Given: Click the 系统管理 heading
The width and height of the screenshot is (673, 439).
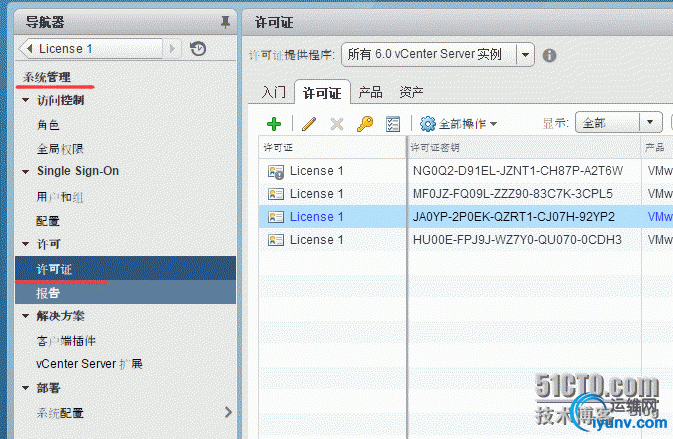Looking at the screenshot, I should (x=47, y=77).
